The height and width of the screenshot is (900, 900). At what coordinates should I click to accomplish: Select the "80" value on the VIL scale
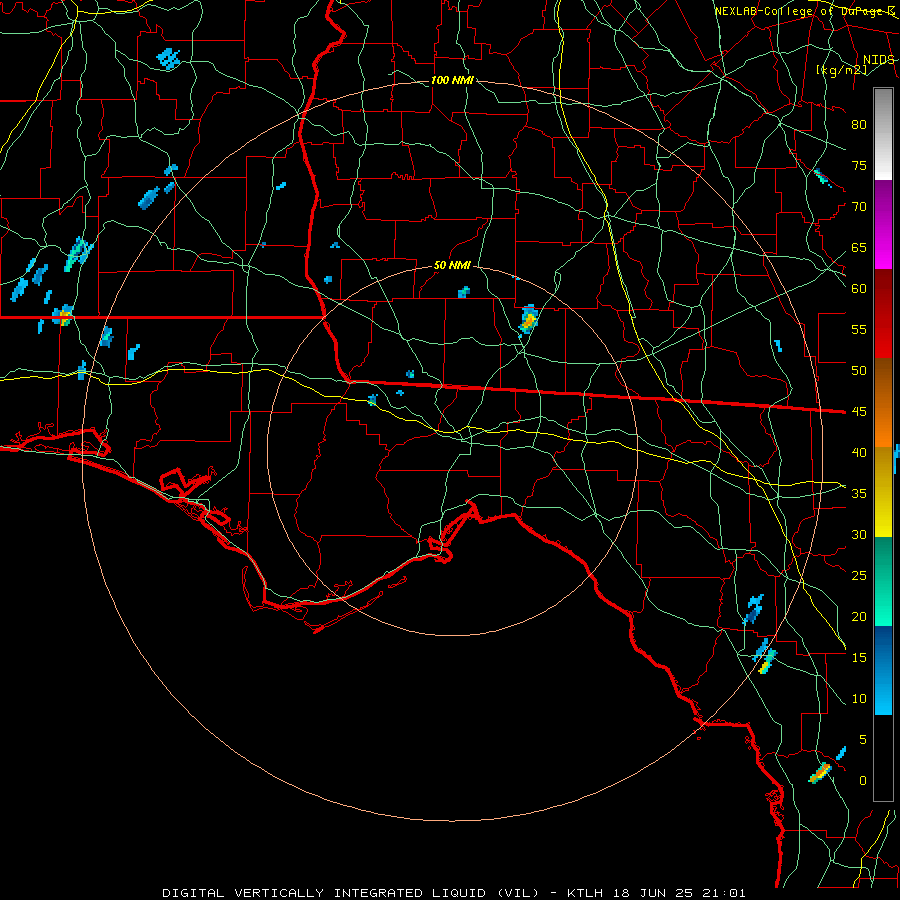(x=859, y=125)
